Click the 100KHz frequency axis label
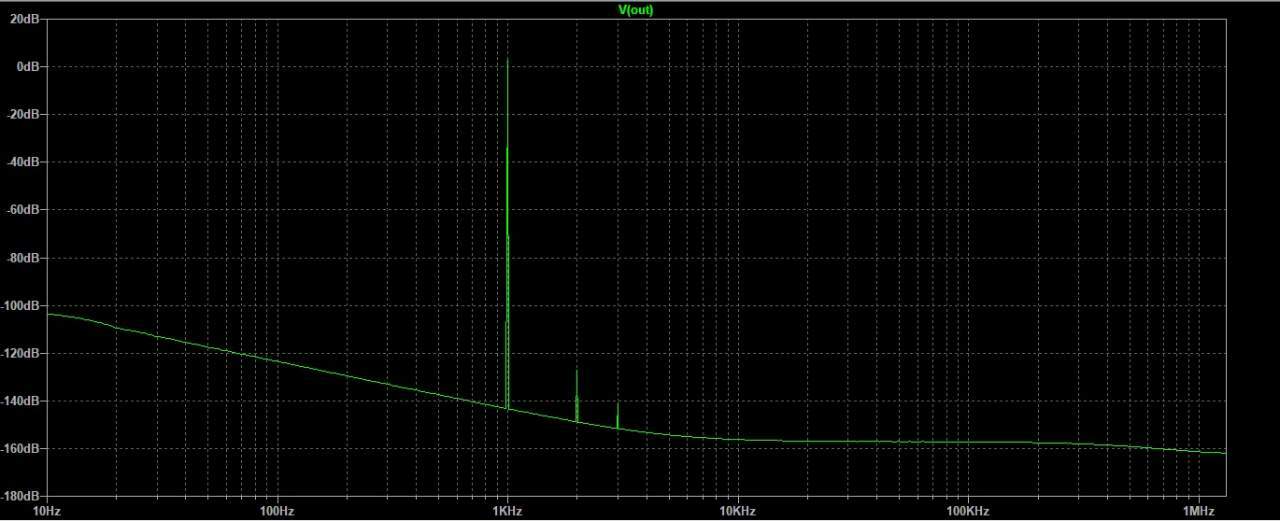Image resolution: width=1280 pixels, height=521 pixels. [967, 512]
